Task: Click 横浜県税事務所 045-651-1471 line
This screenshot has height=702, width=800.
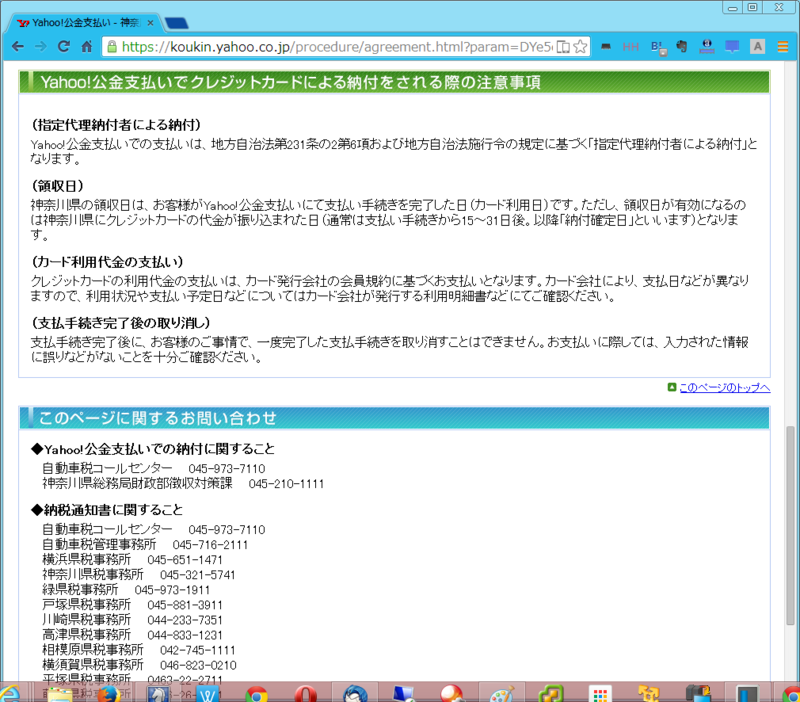Action: (132, 560)
